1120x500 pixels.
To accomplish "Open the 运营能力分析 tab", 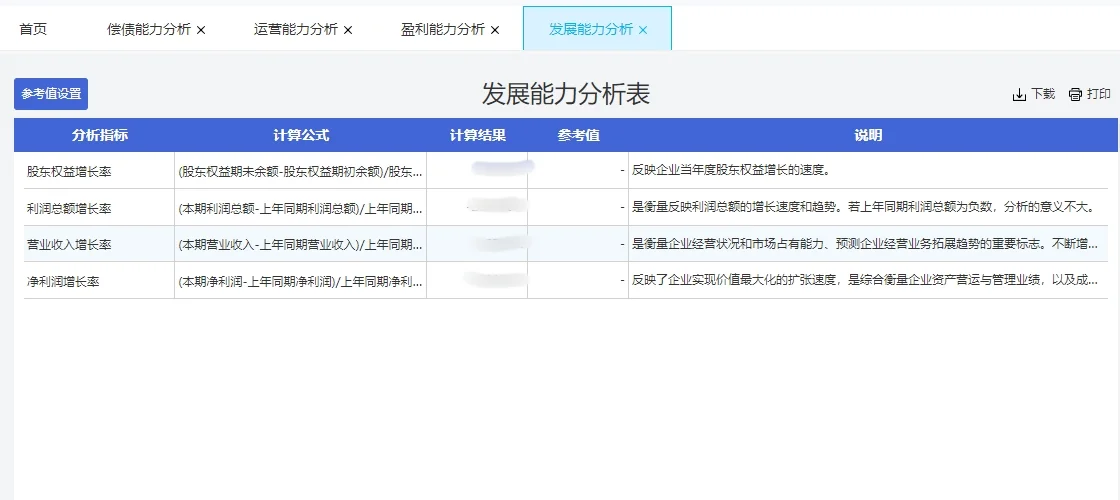I will (296, 29).
